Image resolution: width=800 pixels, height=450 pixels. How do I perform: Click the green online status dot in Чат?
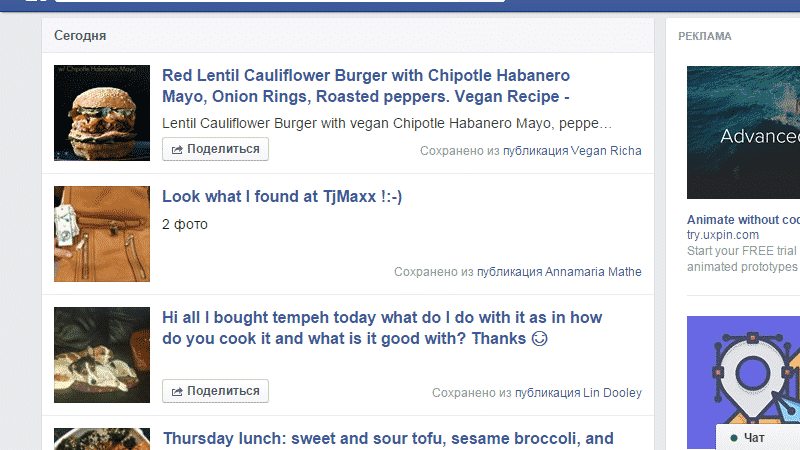pyautogui.click(x=734, y=438)
